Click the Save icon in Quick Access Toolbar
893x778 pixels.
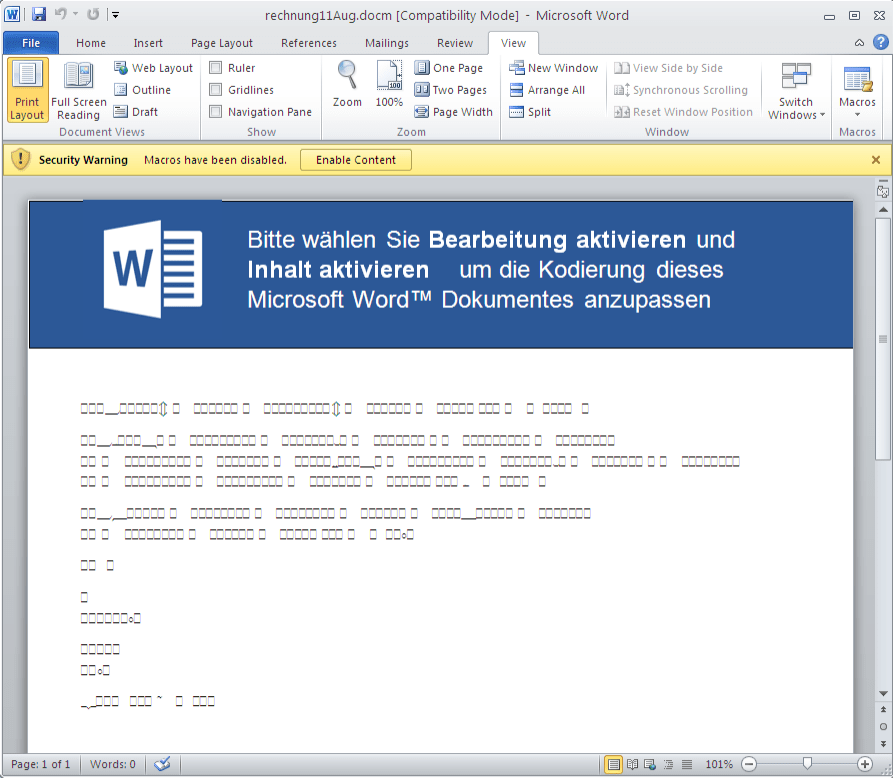[39, 14]
